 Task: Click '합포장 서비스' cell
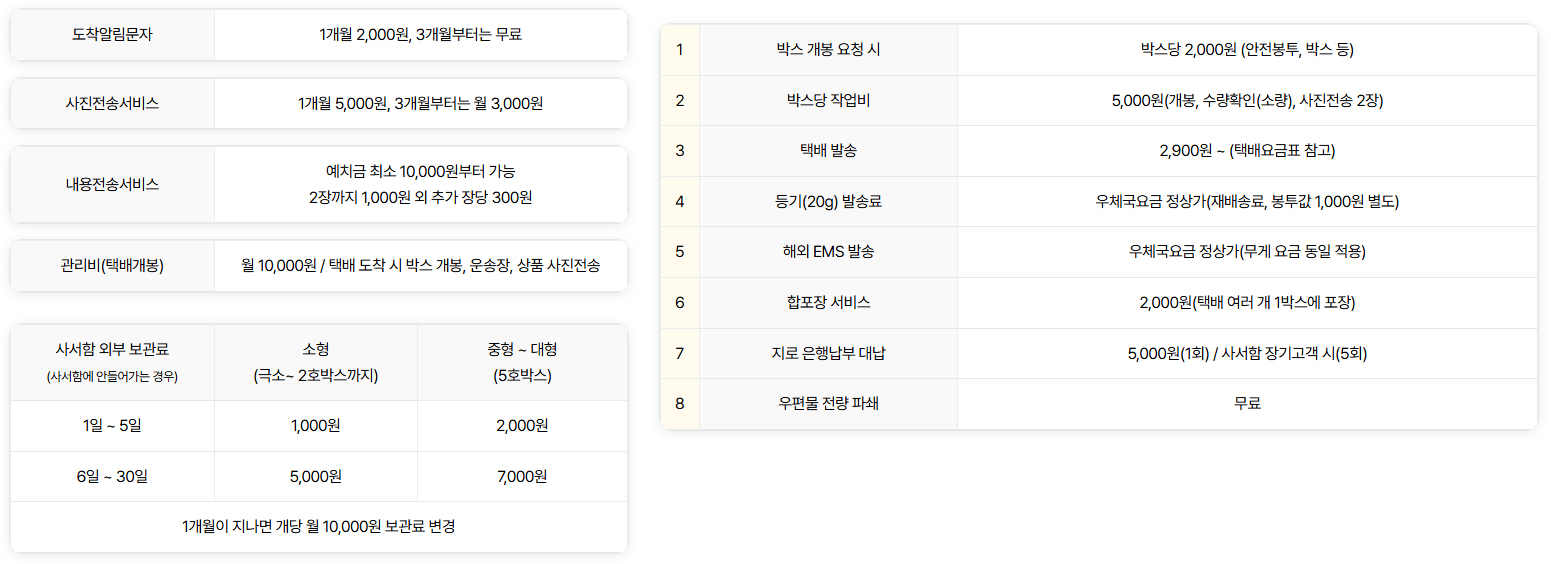point(828,302)
